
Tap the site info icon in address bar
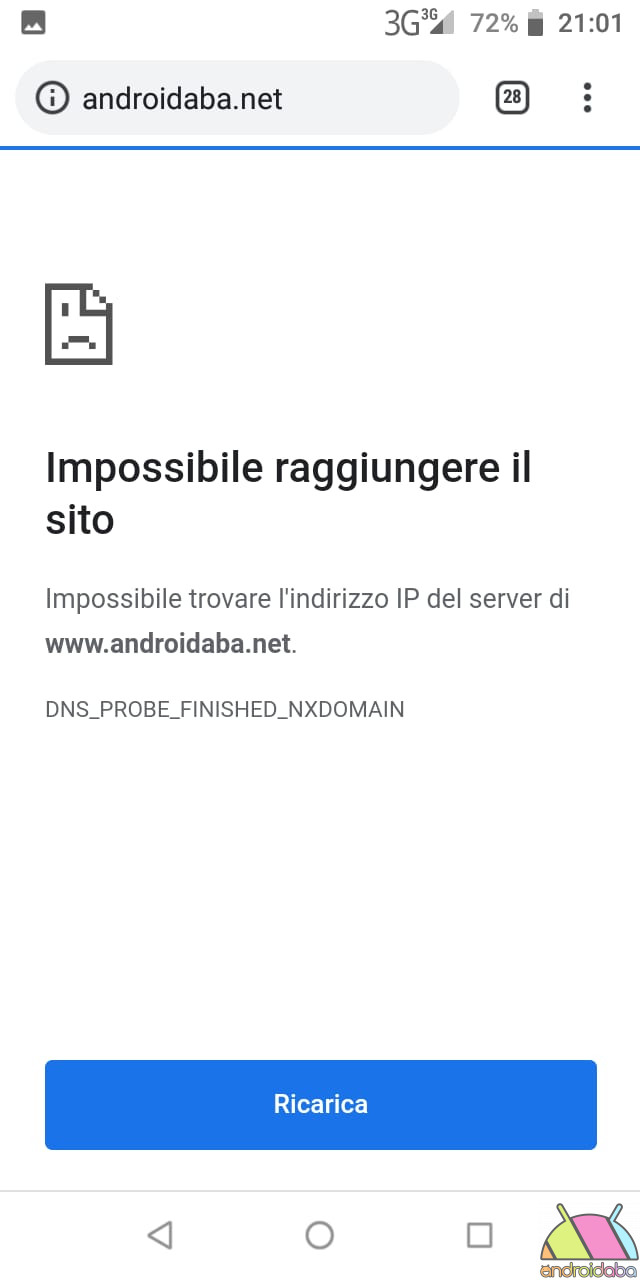[53, 98]
